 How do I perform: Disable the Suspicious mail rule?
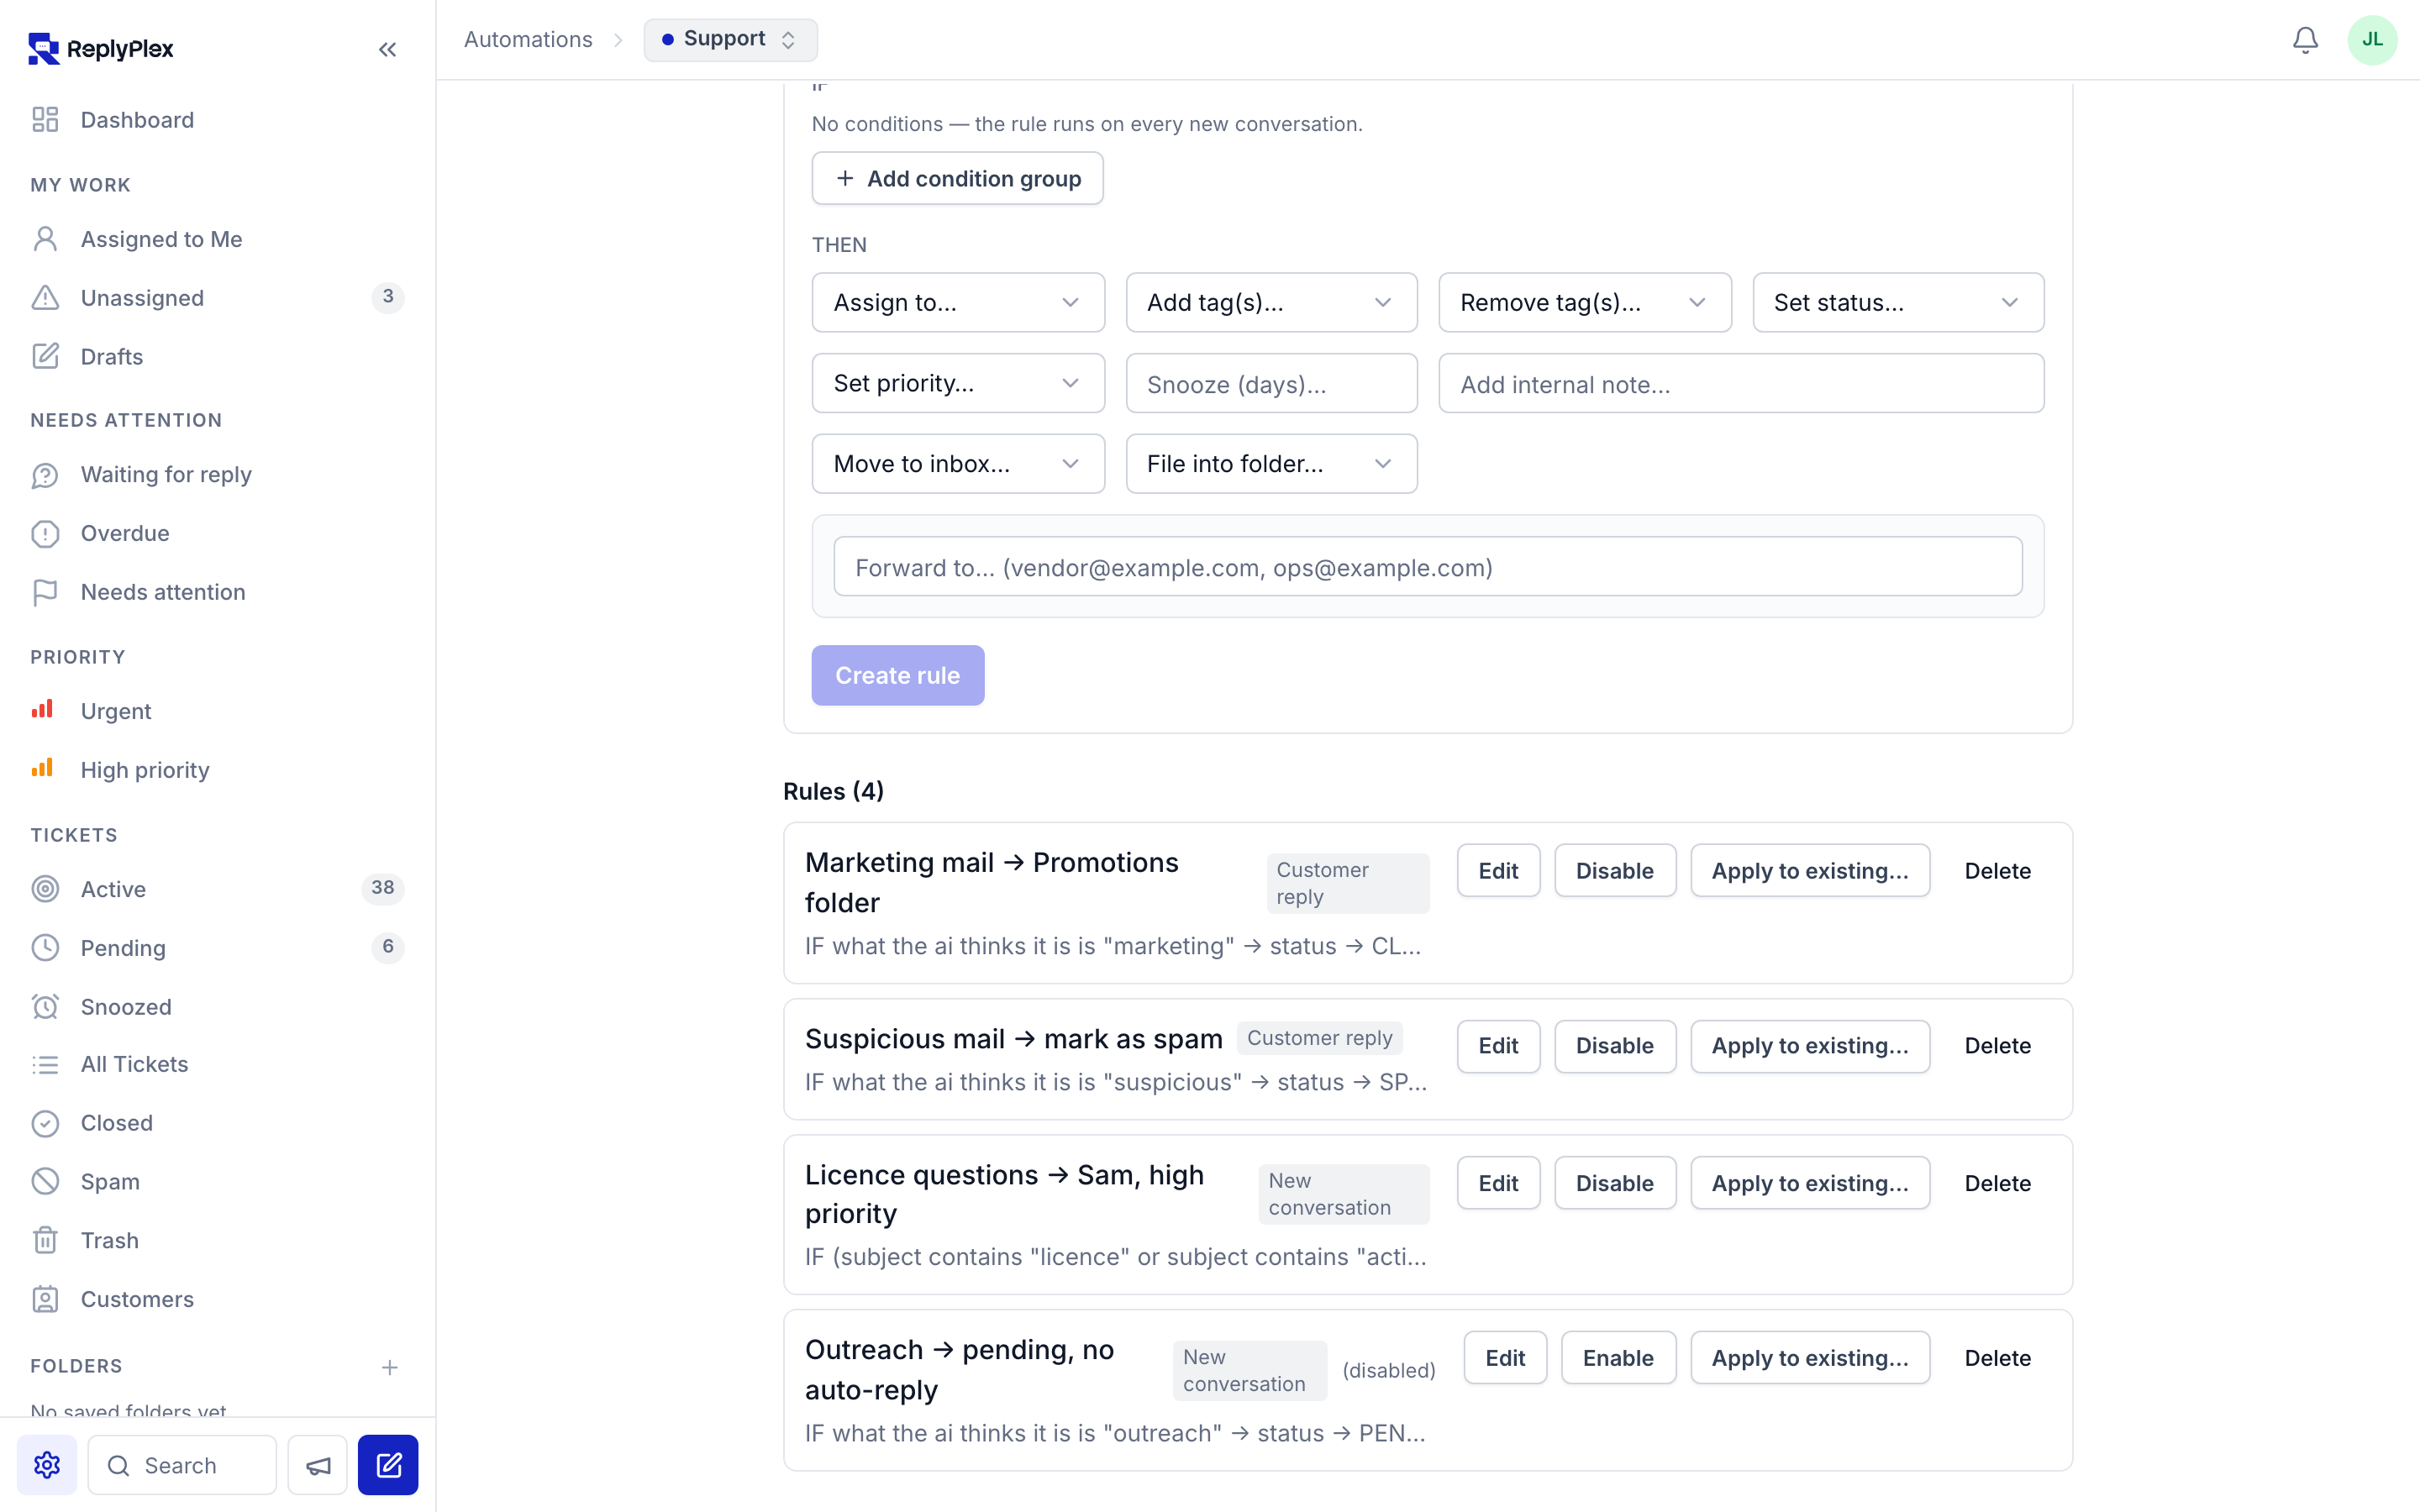click(1615, 1045)
